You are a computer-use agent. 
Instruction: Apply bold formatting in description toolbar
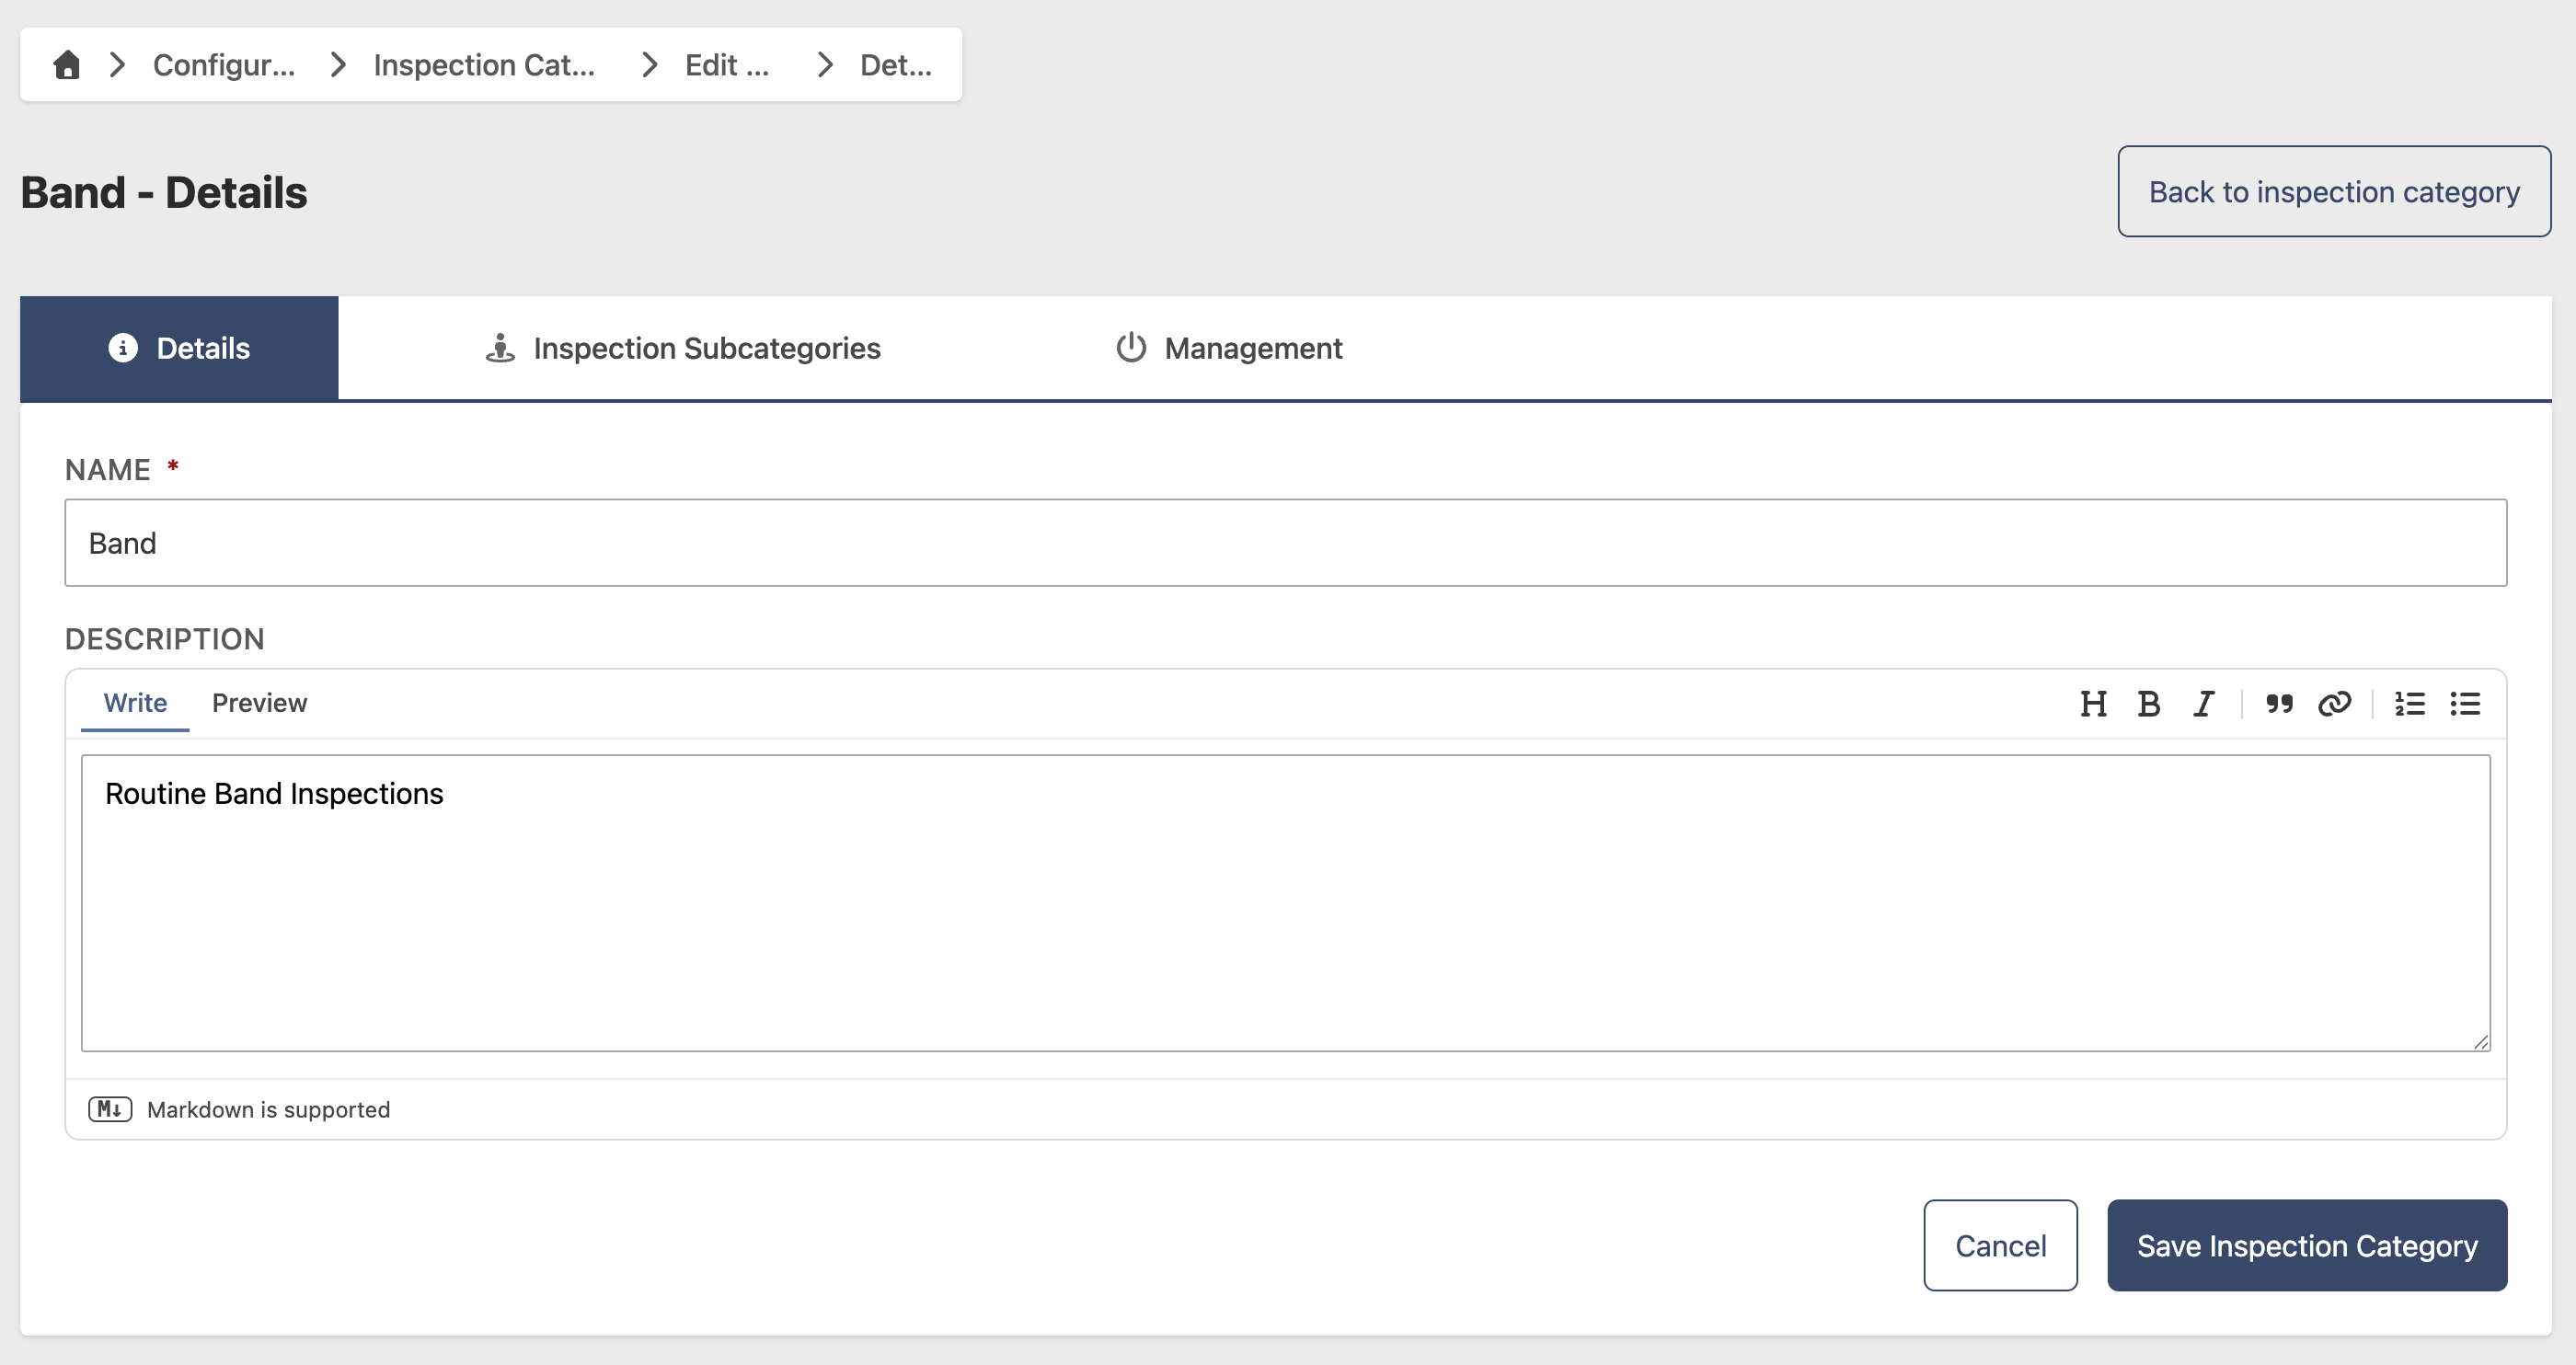coord(2148,704)
